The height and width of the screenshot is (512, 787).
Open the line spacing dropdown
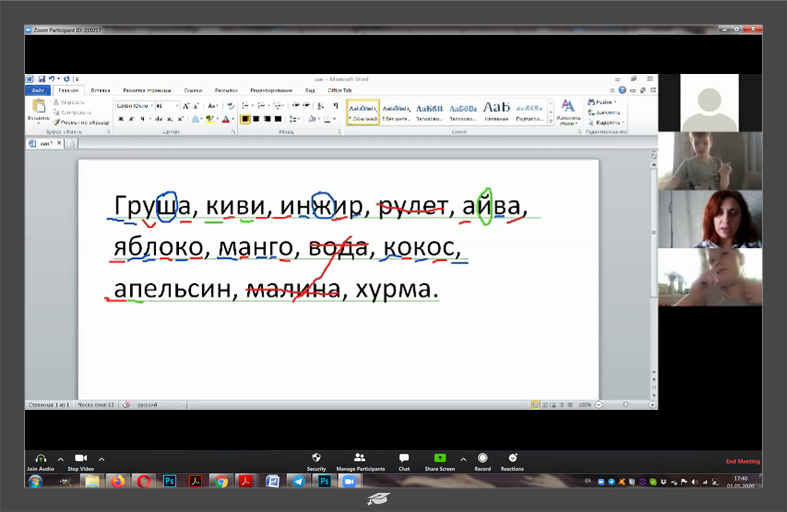(295, 119)
